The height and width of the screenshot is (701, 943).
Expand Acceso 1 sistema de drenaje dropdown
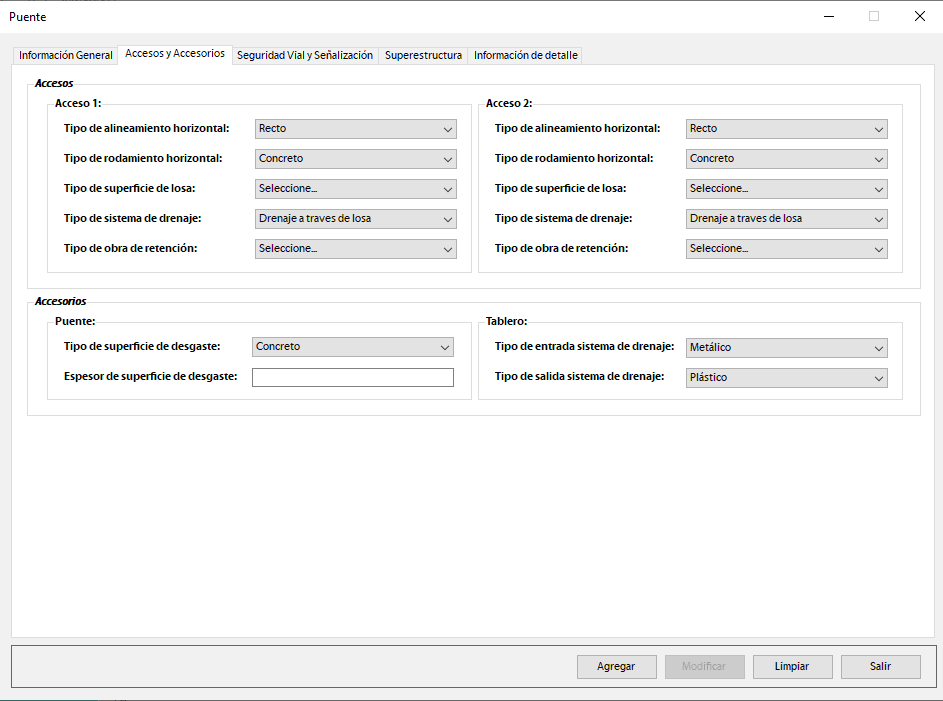pos(356,219)
